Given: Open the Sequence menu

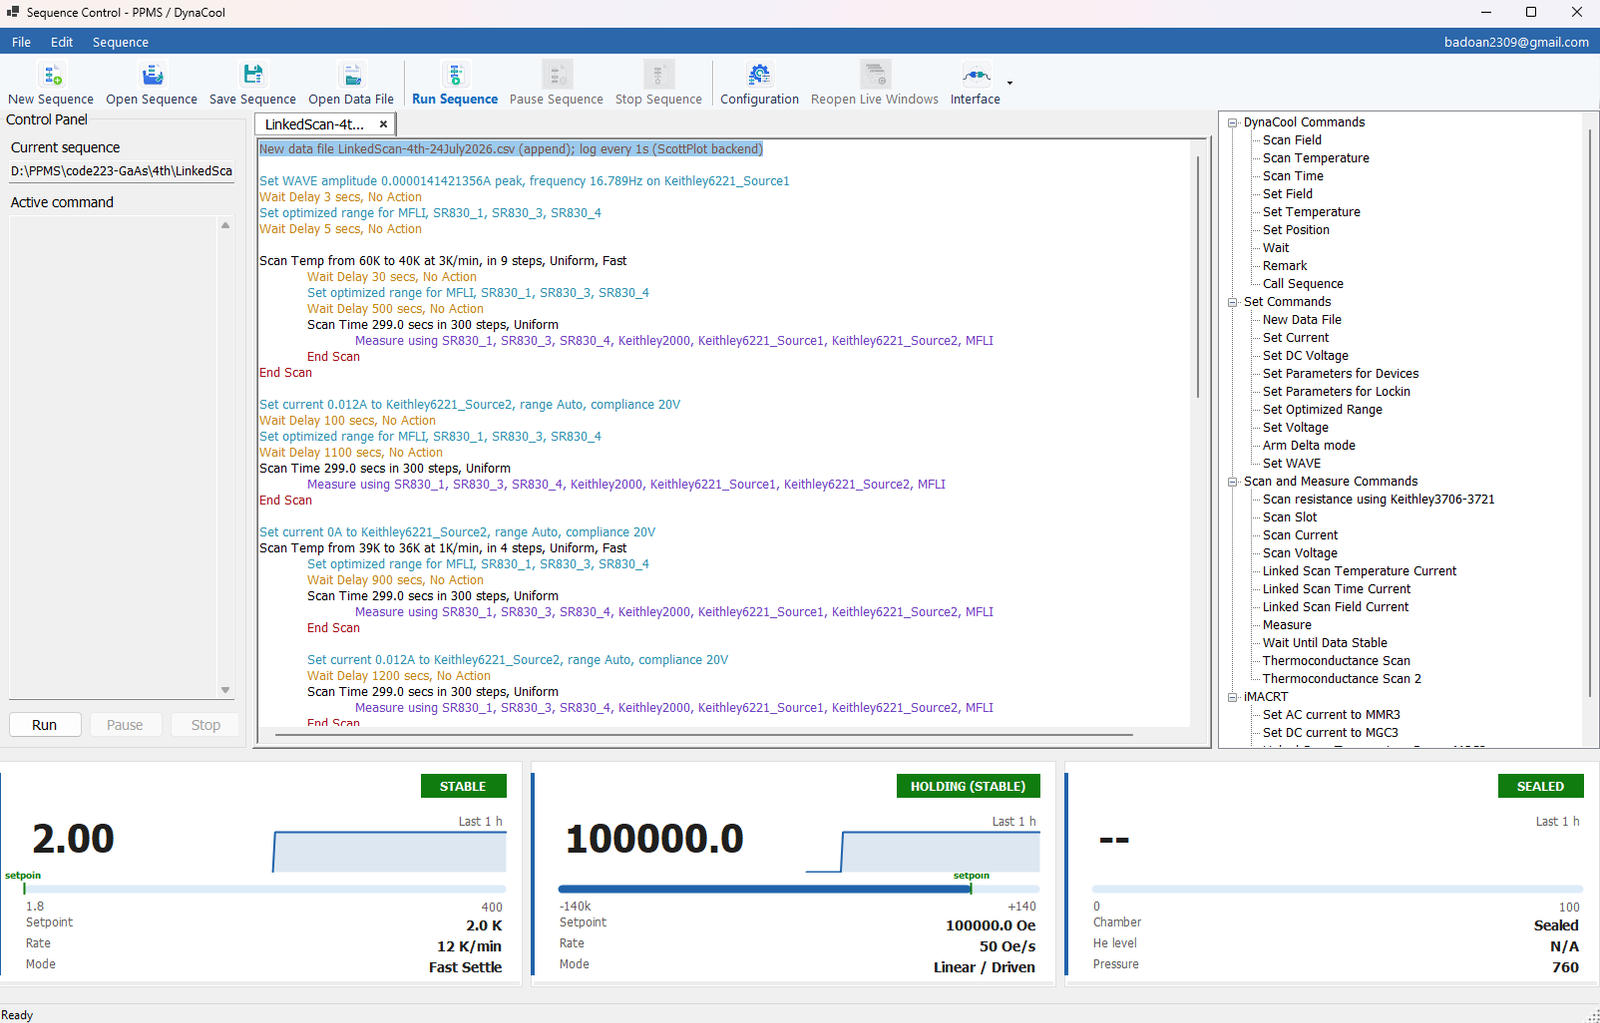Looking at the screenshot, I should (120, 42).
